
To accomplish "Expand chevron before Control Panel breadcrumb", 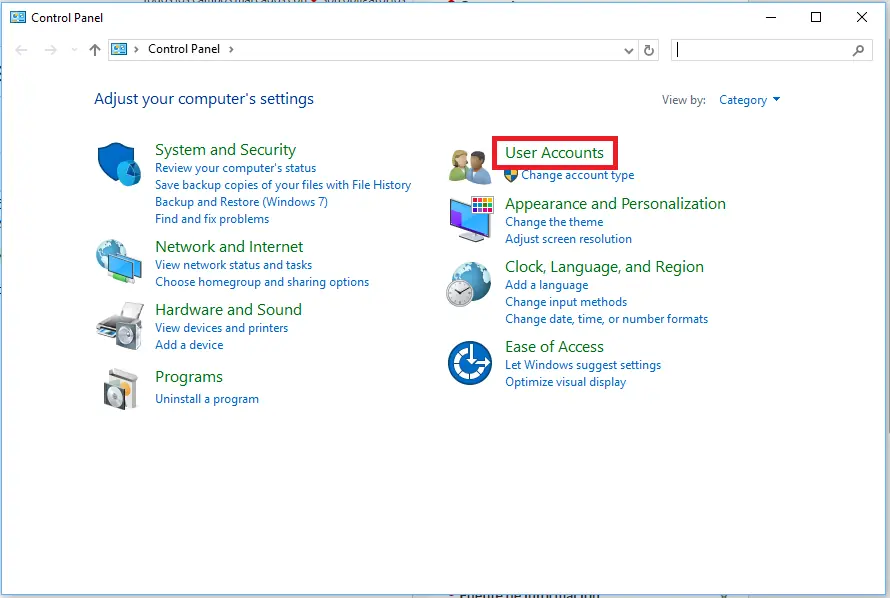I will pos(136,49).
